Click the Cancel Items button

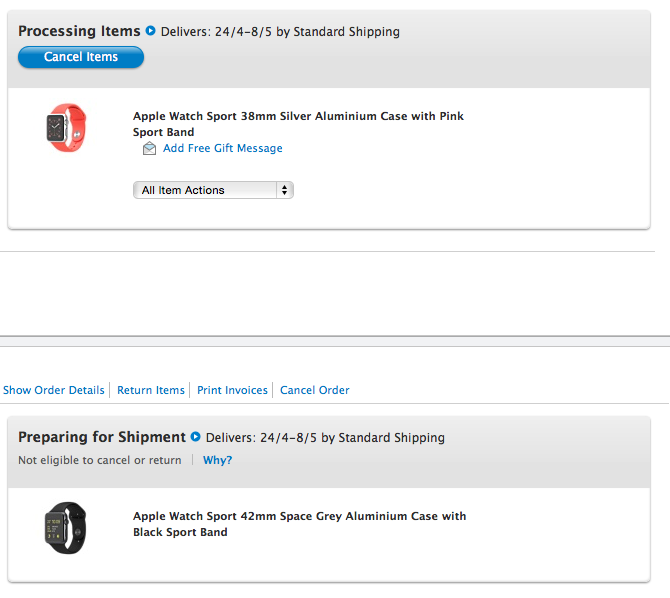(81, 57)
